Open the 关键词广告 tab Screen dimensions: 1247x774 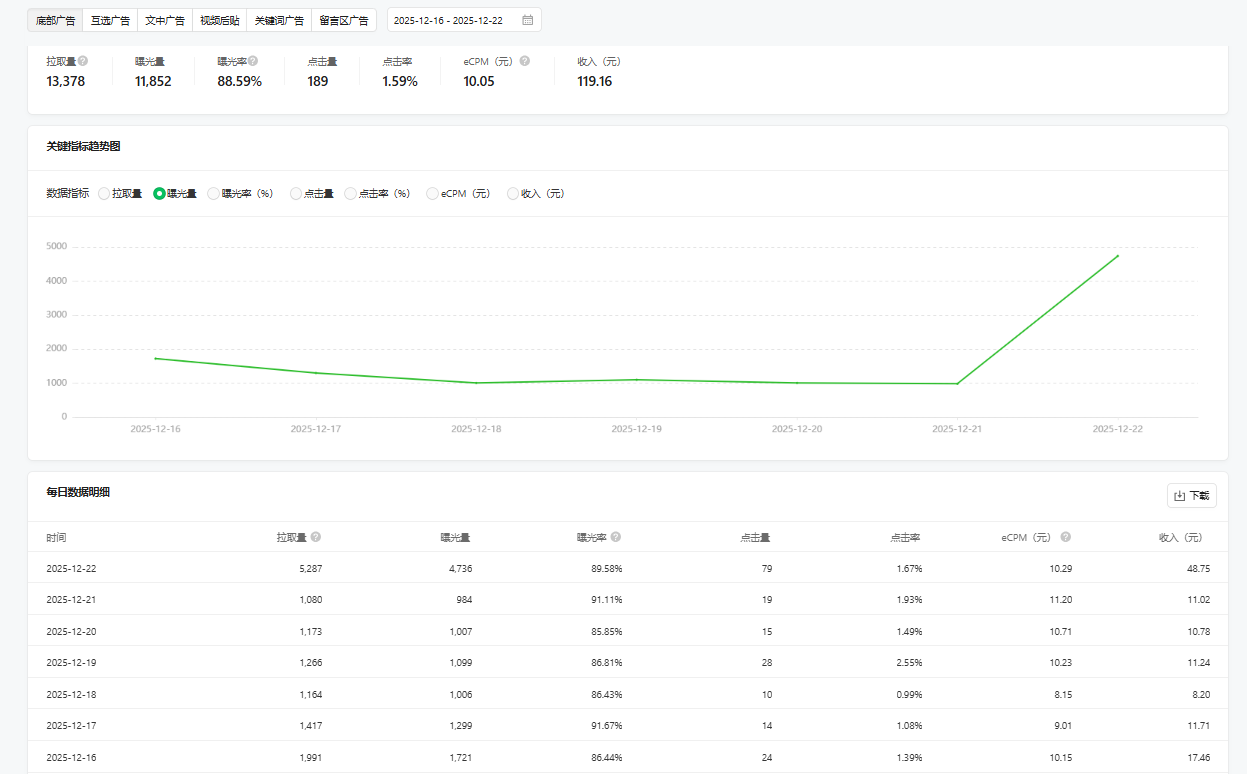tap(279, 20)
